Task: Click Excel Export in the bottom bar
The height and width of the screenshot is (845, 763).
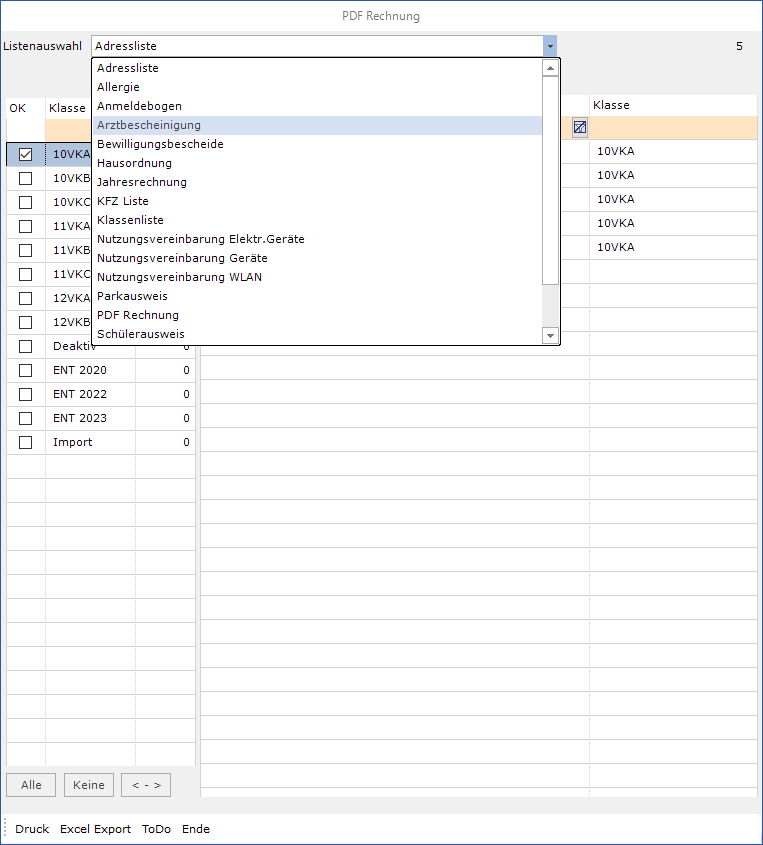Action: coord(95,829)
